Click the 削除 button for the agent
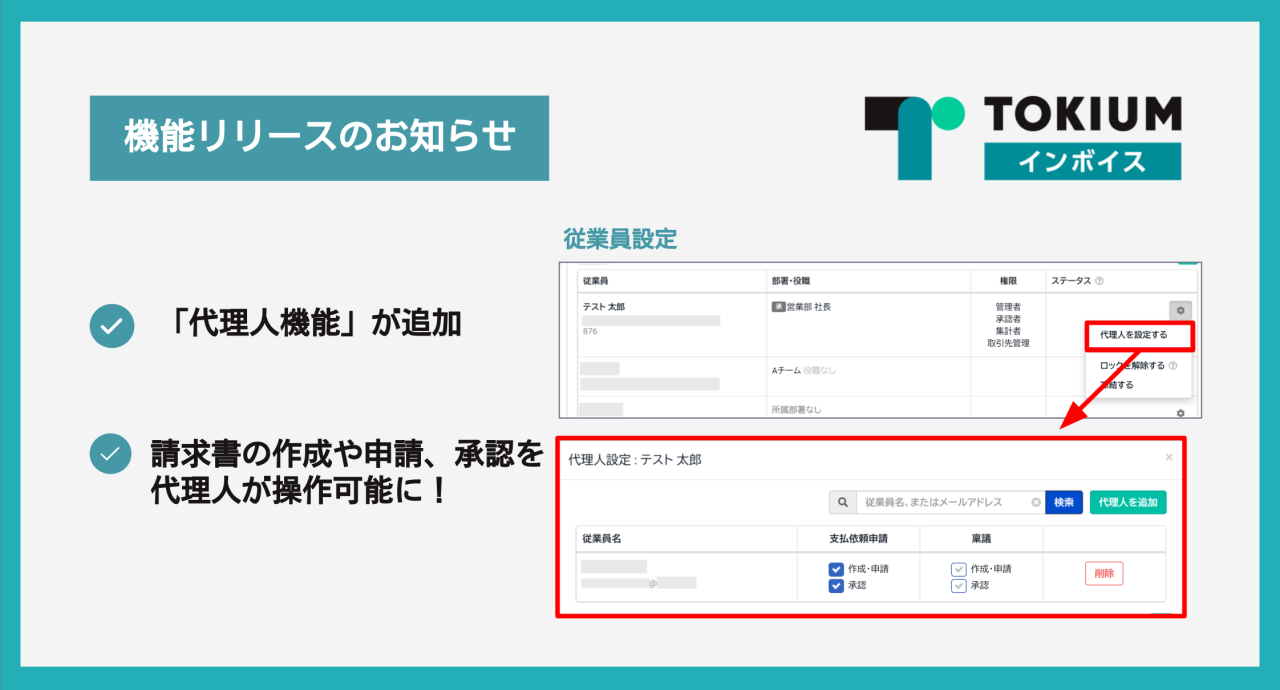The height and width of the screenshot is (690, 1280). (x=1104, y=574)
